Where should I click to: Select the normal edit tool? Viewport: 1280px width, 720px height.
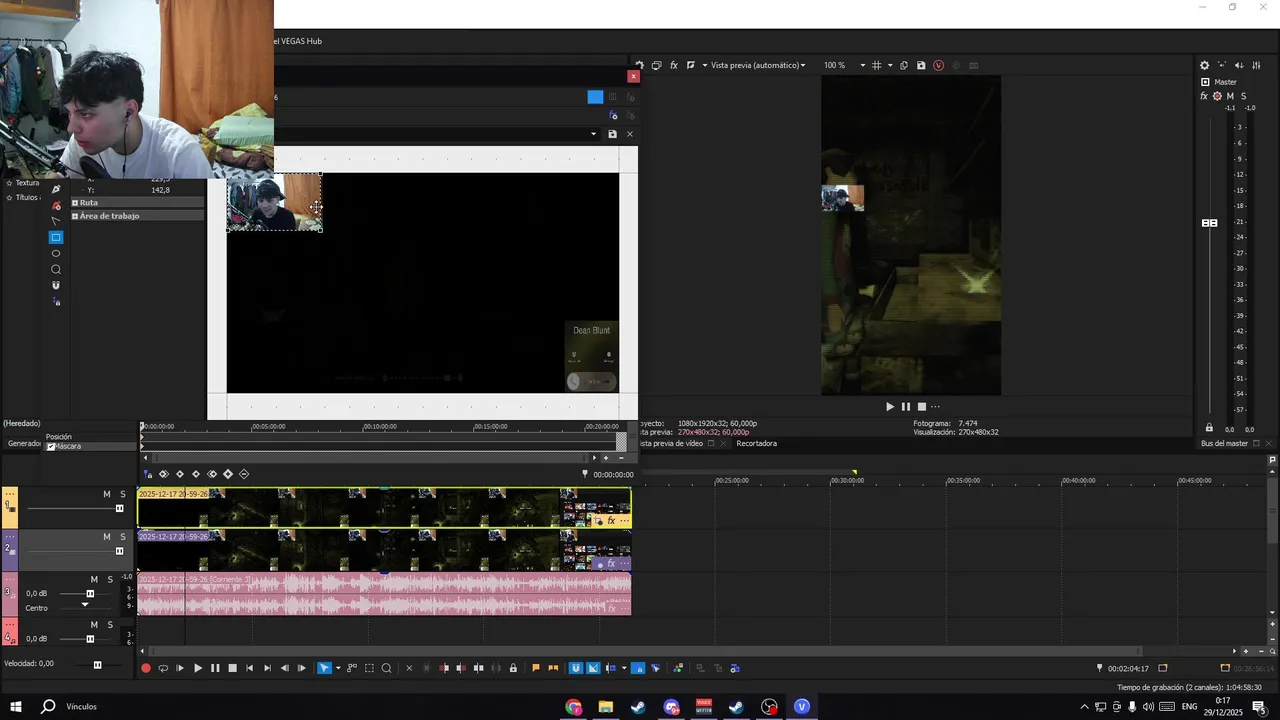pos(324,668)
